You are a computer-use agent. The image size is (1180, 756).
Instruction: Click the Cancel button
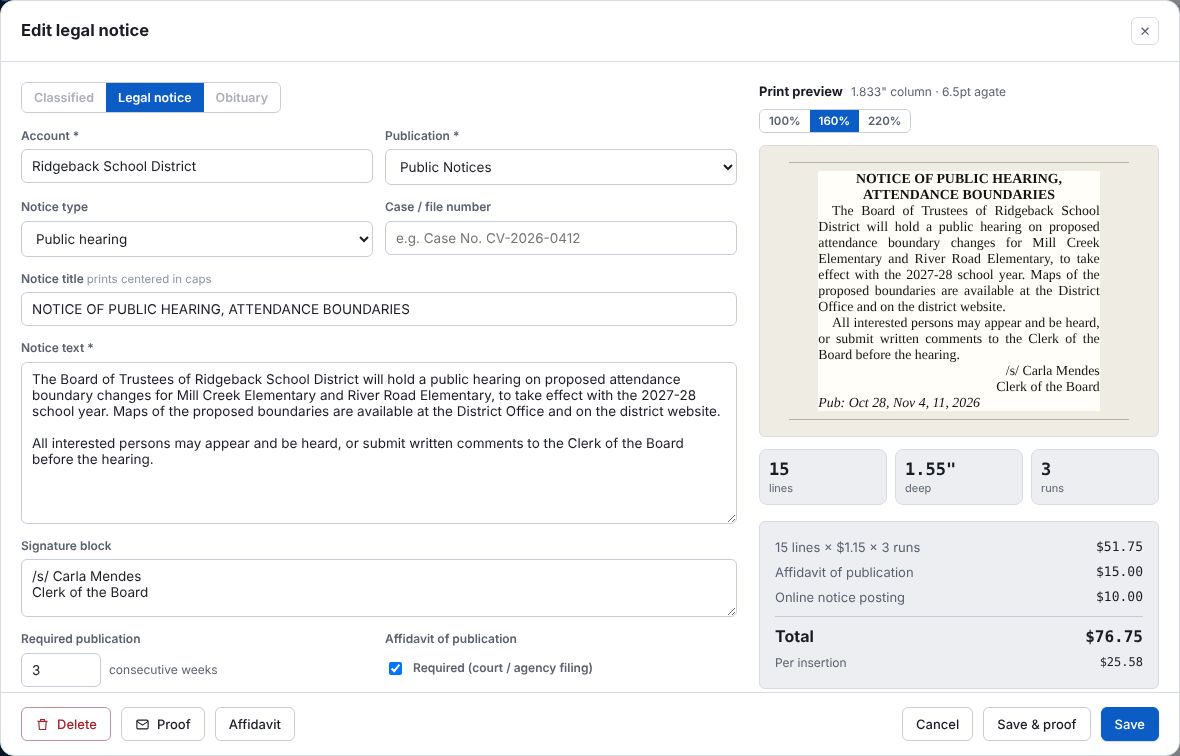937,724
